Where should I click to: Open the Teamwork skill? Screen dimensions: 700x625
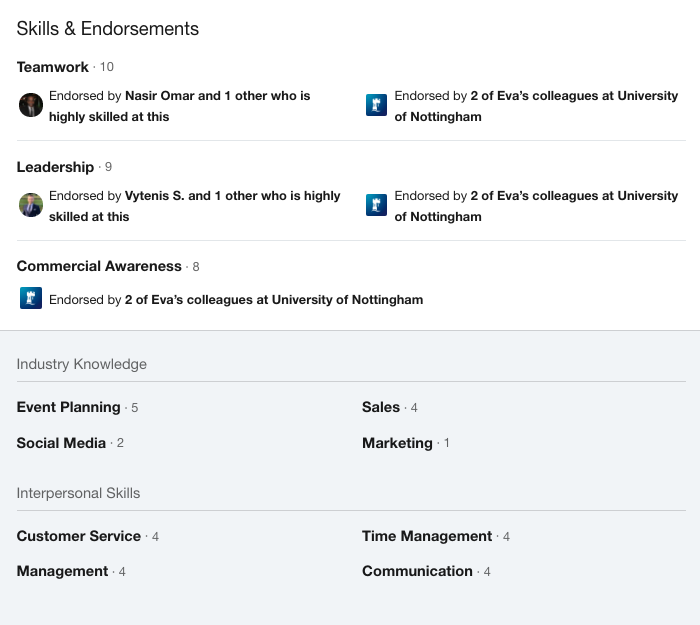(x=53, y=67)
